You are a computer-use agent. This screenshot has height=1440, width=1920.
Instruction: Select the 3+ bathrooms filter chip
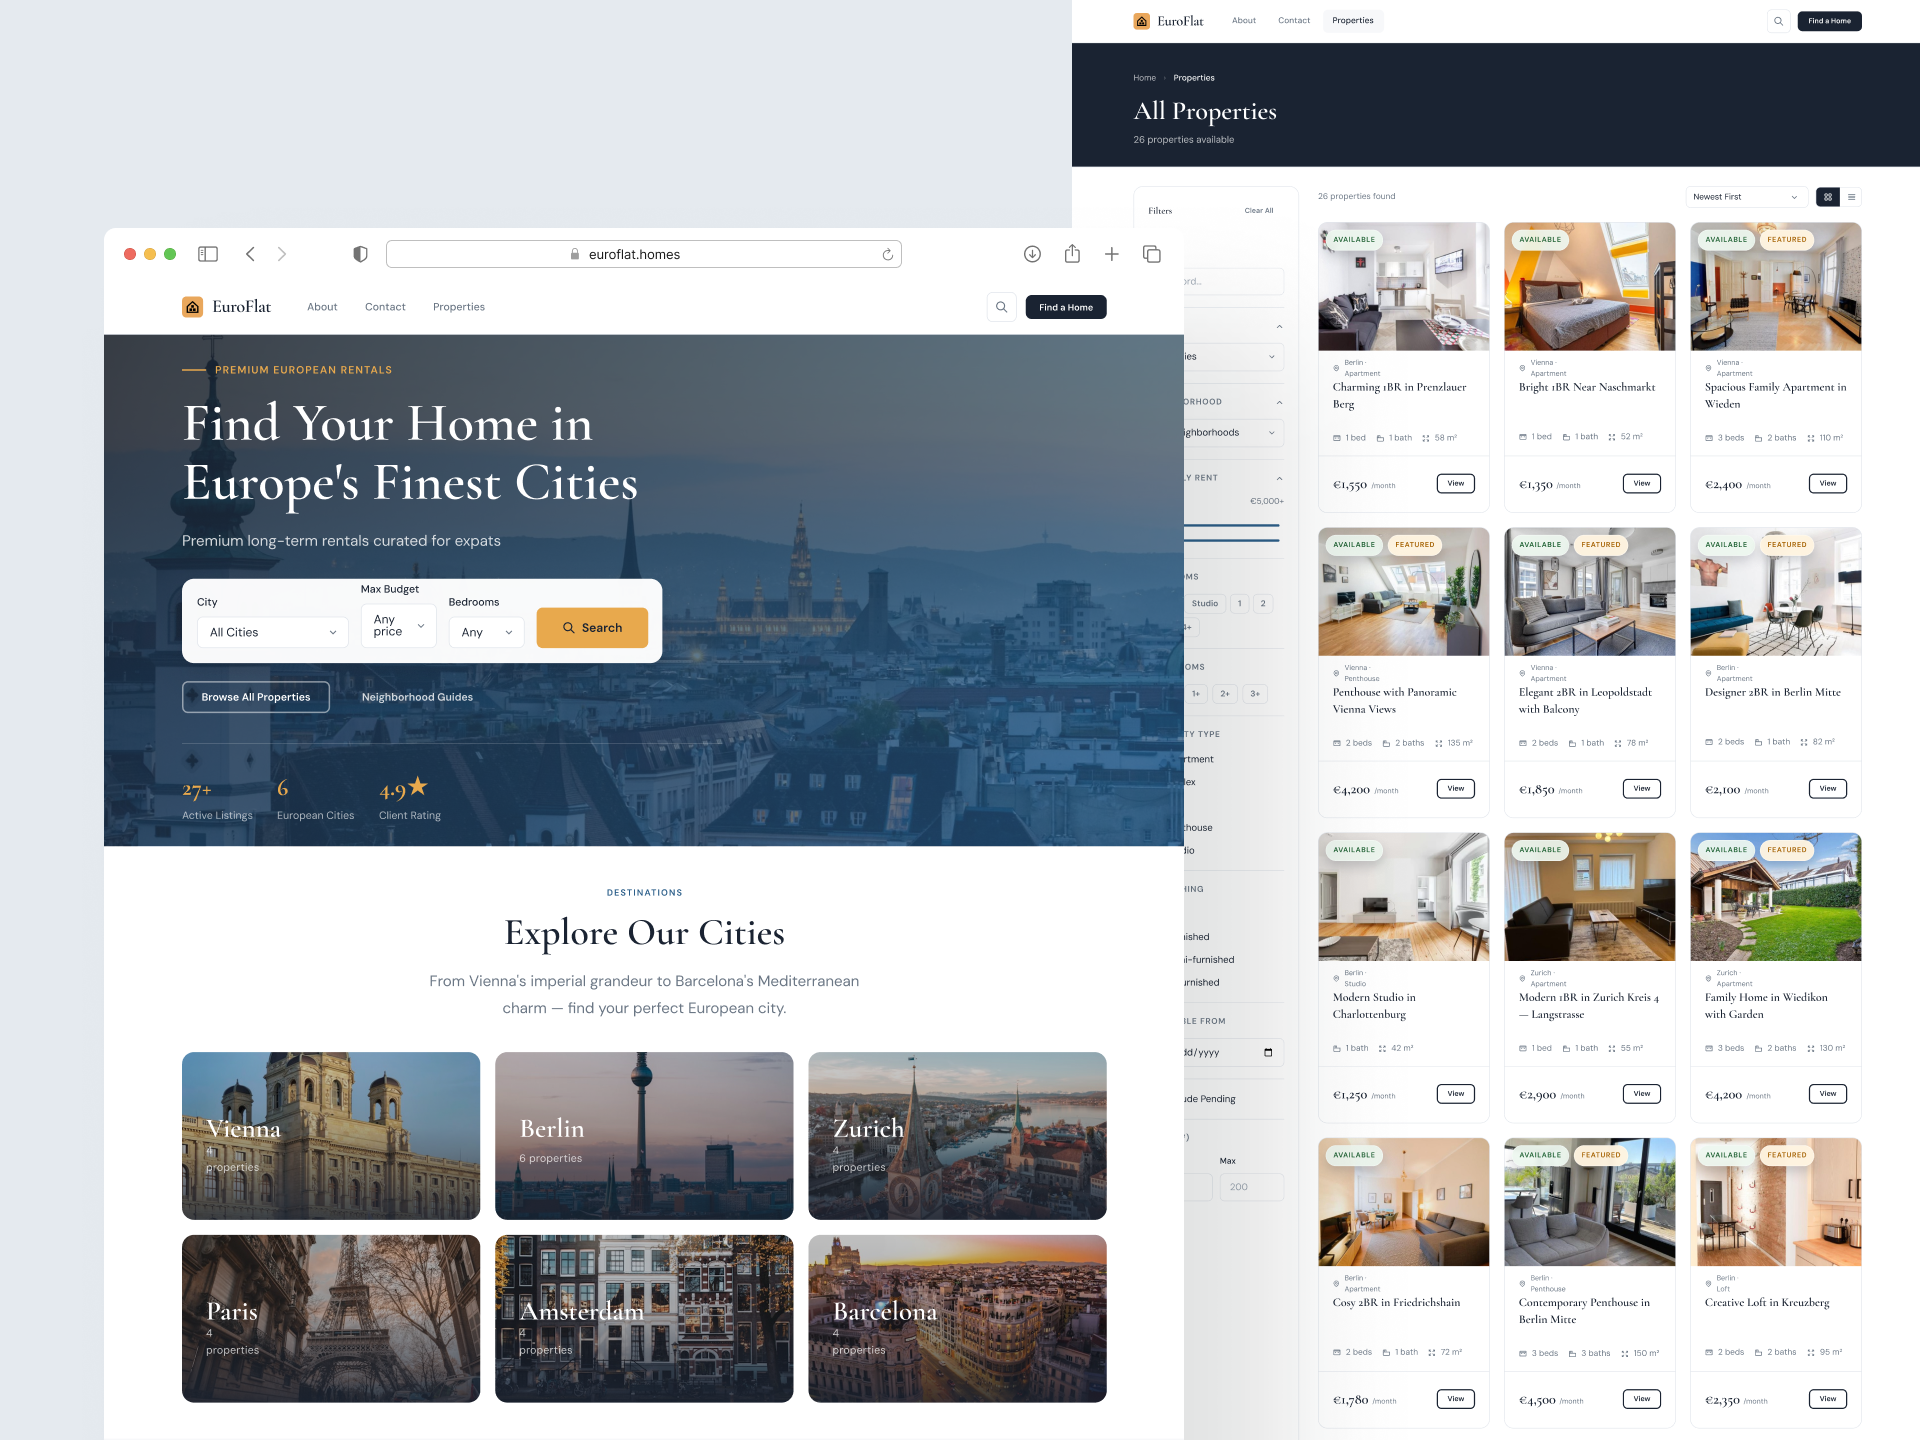point(1255,693)
